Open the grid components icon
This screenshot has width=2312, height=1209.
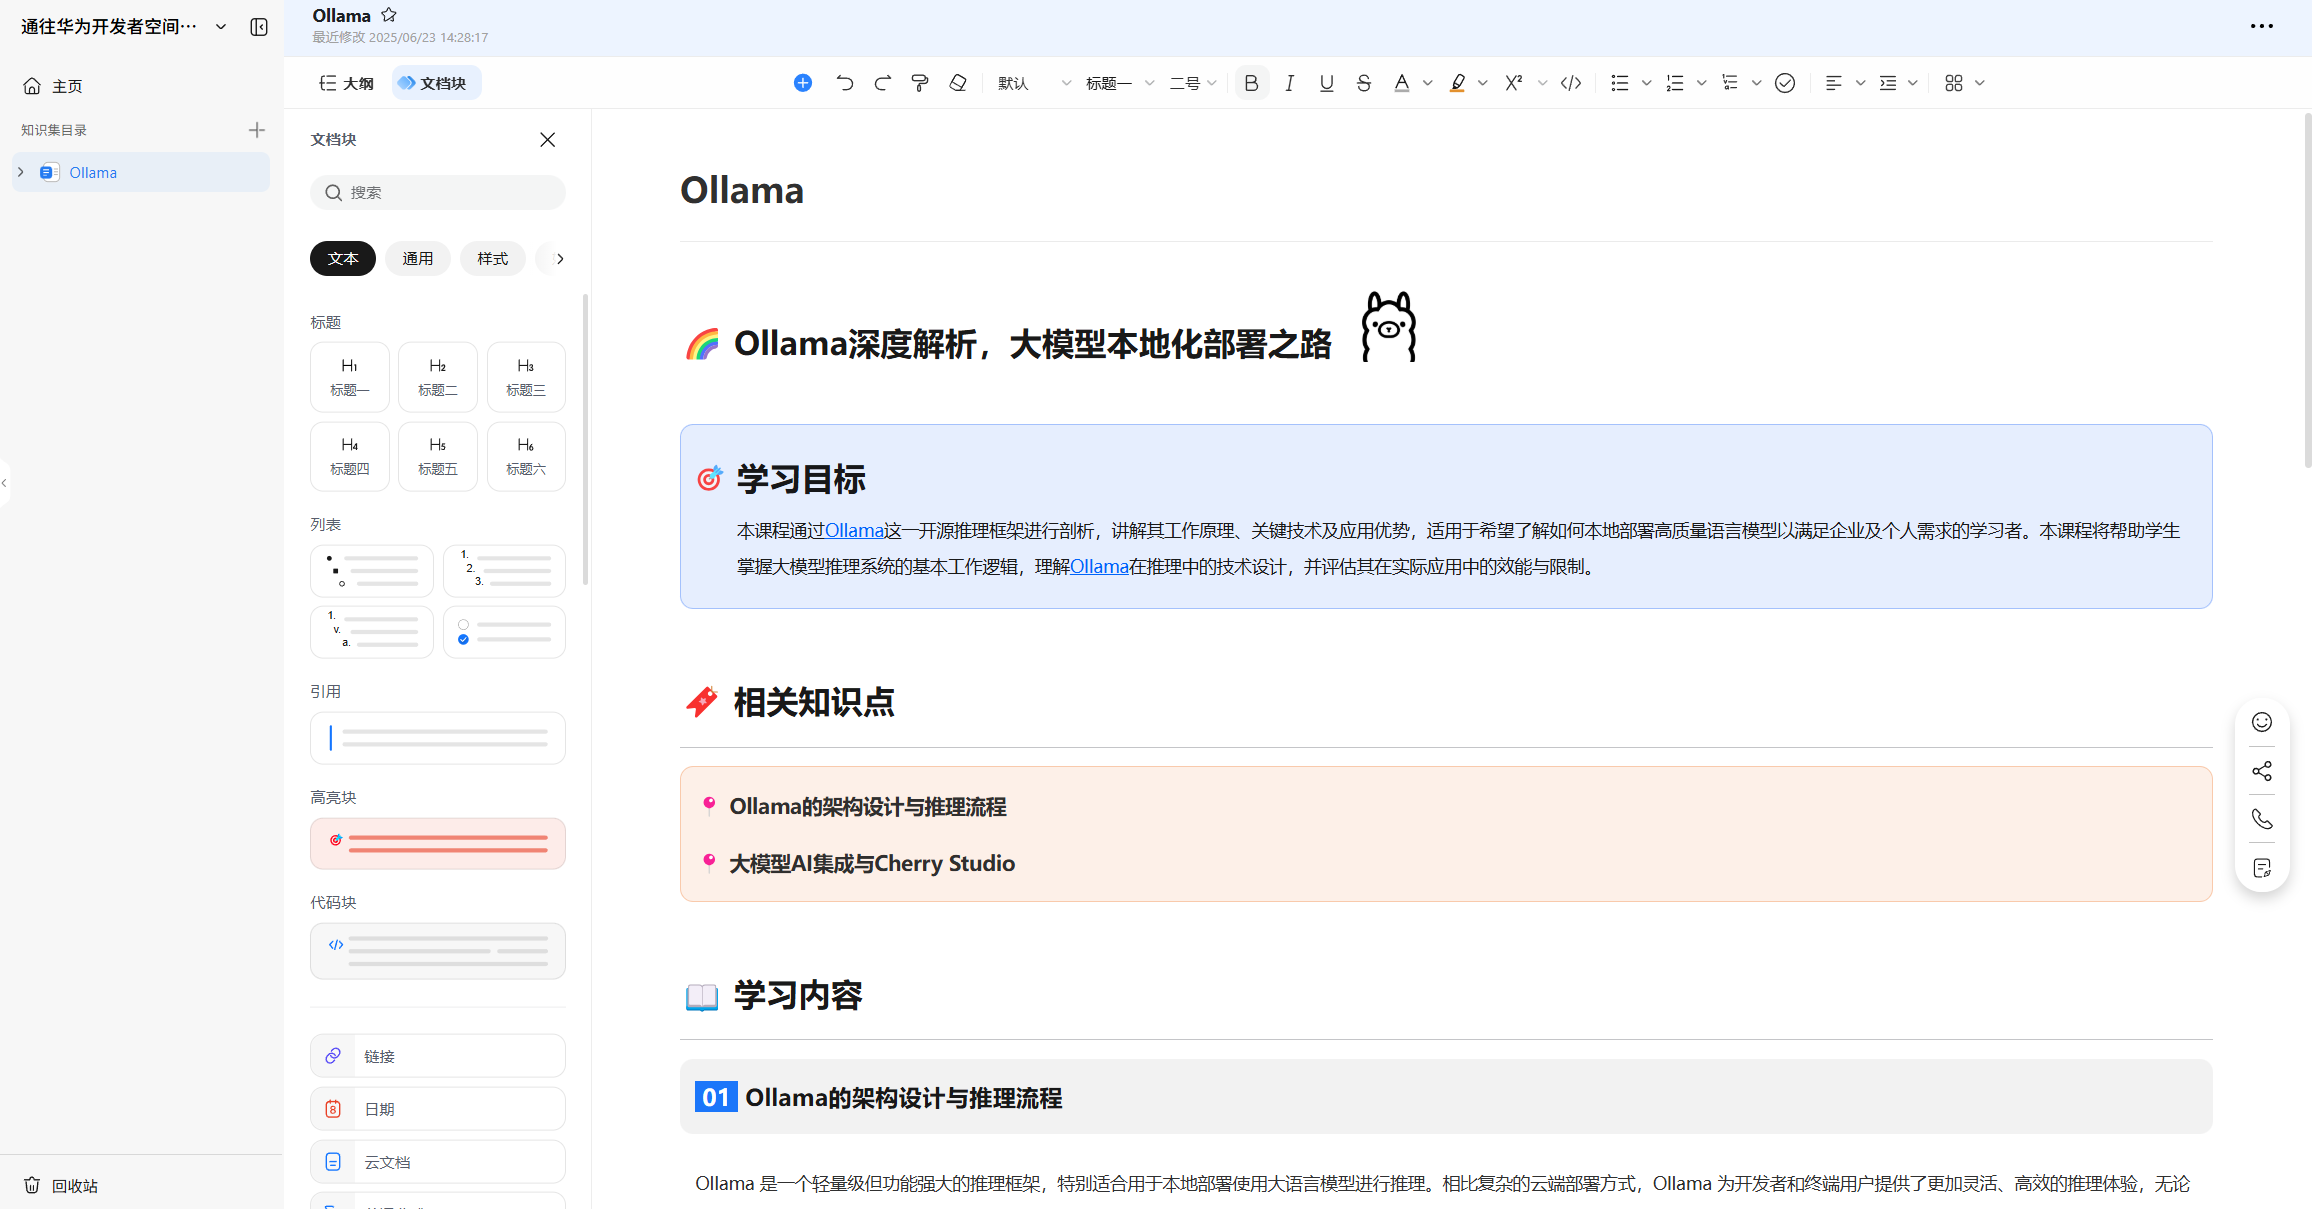coord(1954,83)
